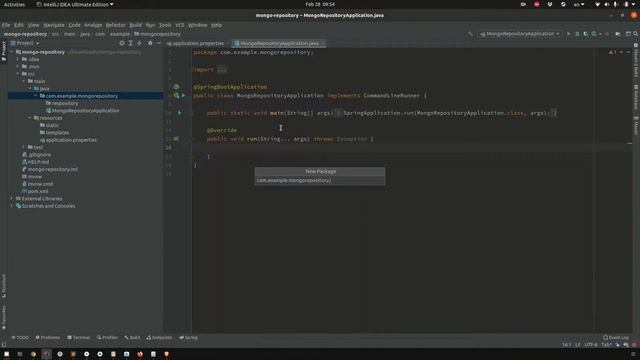
Task: Hide the Project tool window minus icon
Action: point(159,43)
